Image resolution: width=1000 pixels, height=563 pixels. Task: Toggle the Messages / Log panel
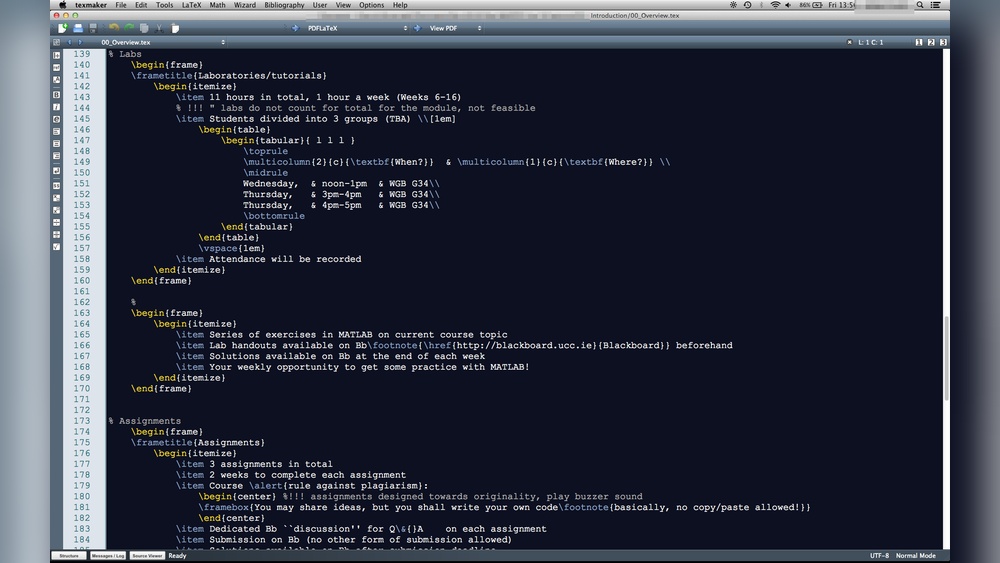107,555
